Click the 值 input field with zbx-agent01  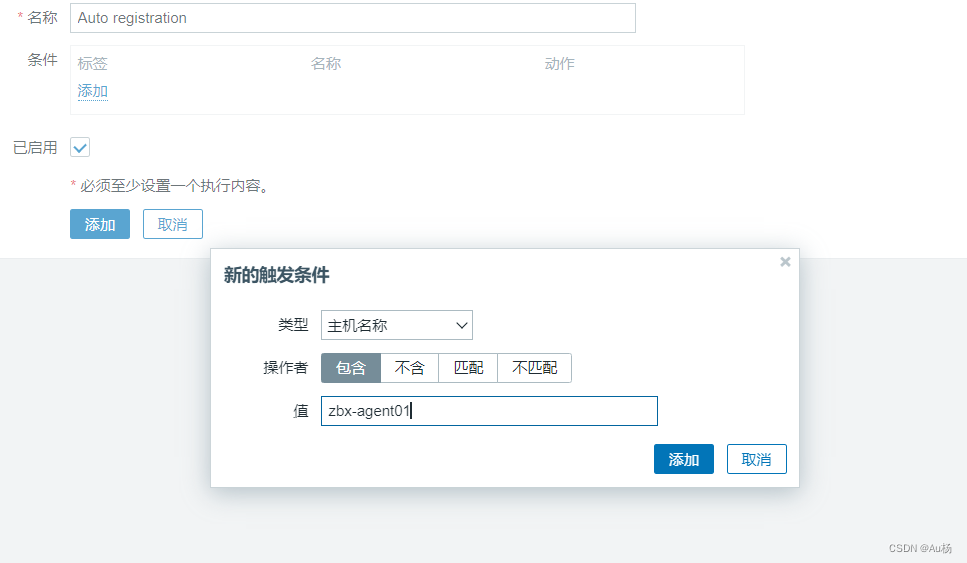489,411
